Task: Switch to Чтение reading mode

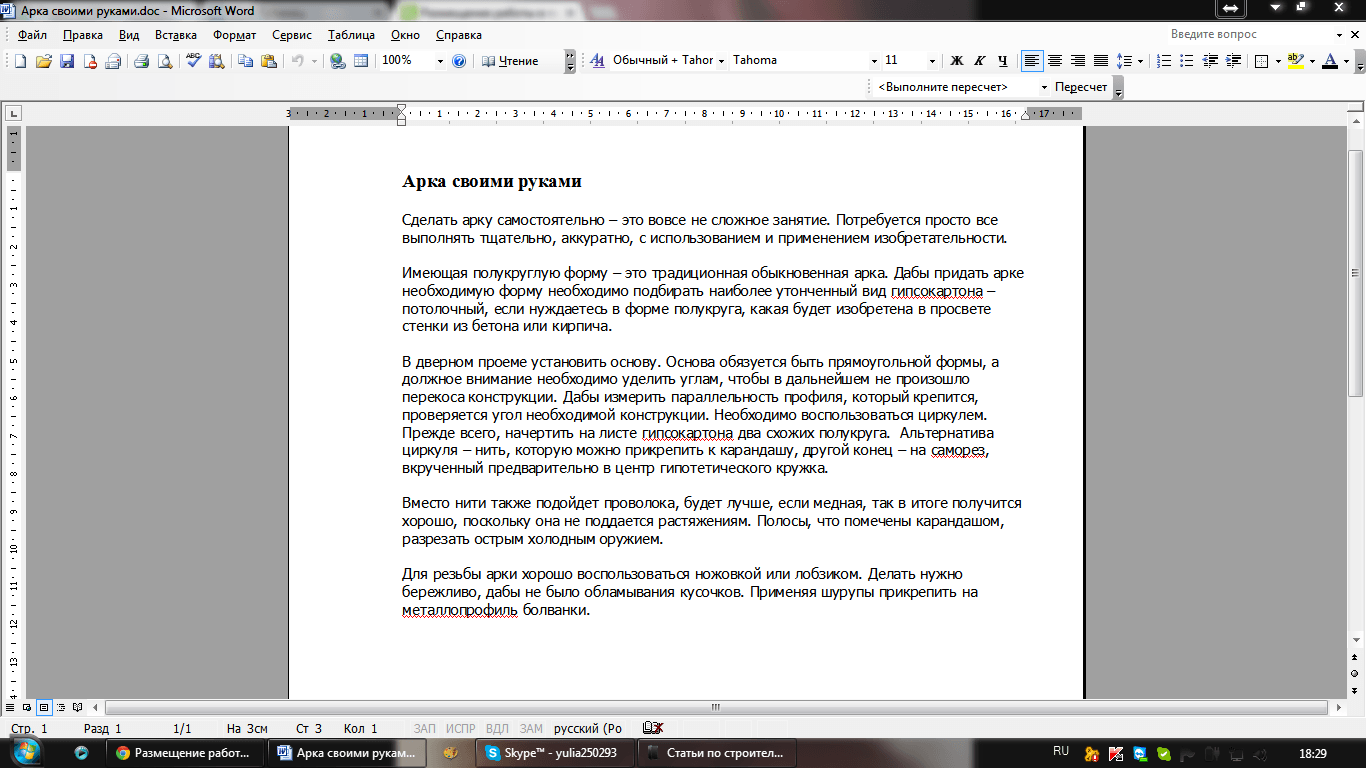Action: [510, 61]
